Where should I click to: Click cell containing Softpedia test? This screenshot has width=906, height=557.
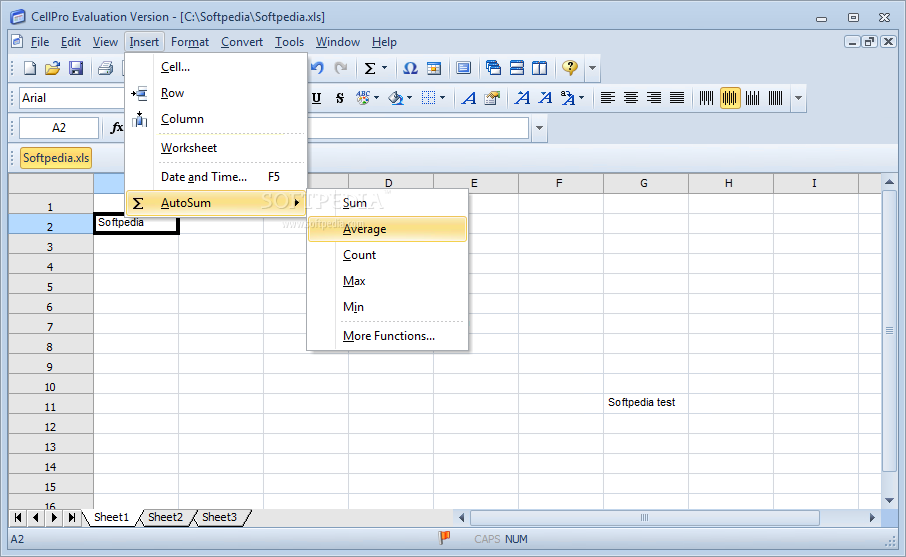point(645,403)
